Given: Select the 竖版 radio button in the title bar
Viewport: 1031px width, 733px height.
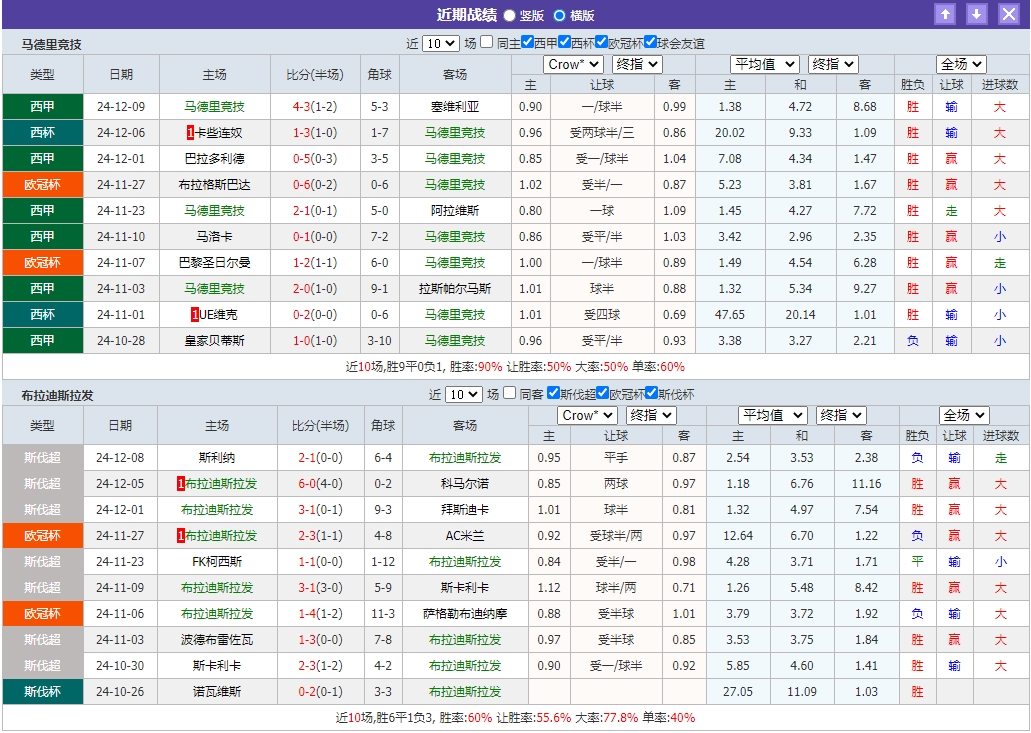Looking at the screenshot, I should [509, 14].
